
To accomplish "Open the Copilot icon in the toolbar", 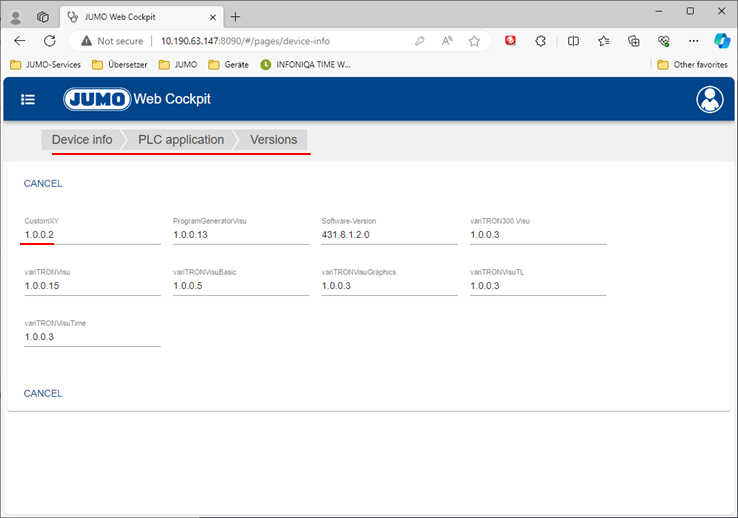I will coord(721,41).
